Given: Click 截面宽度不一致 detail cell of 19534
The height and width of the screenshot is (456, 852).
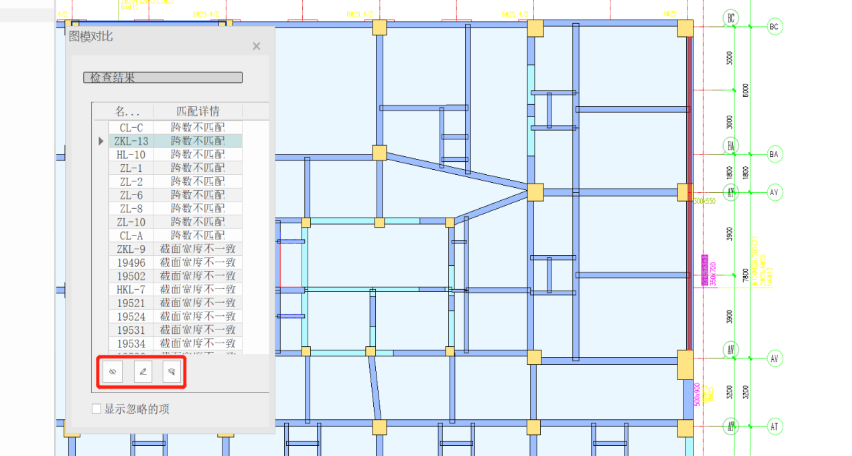Looking at the screenshot, I should tap(198, 343).
